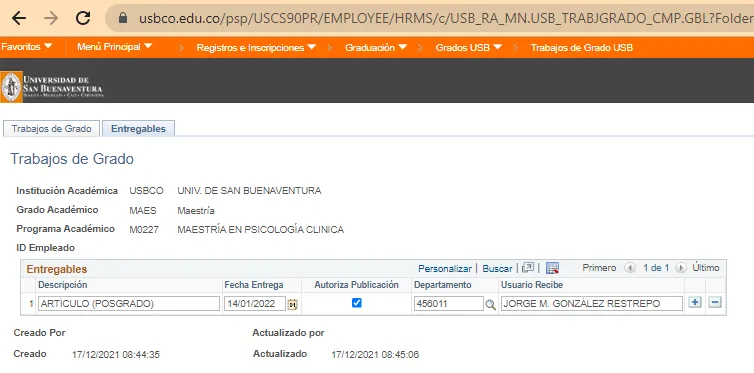The height and width of the screenshot is (373, 754).
Task: Click the institution code USBCO
Action: tap(146, 191)
